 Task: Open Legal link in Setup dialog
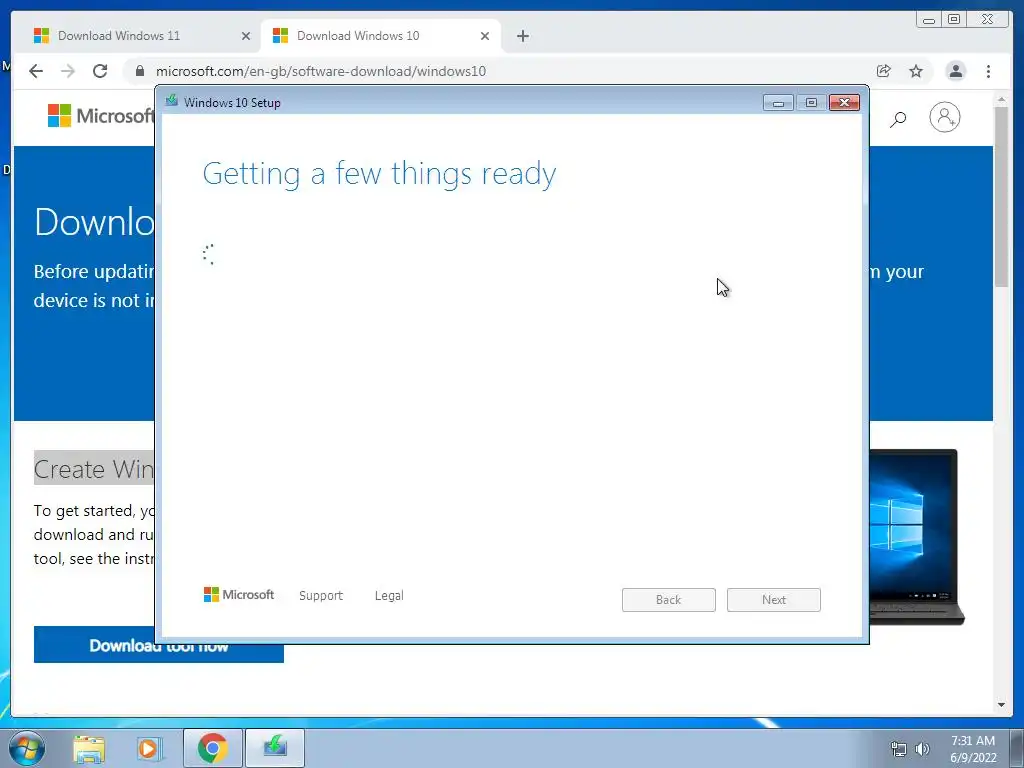point(389,596)
